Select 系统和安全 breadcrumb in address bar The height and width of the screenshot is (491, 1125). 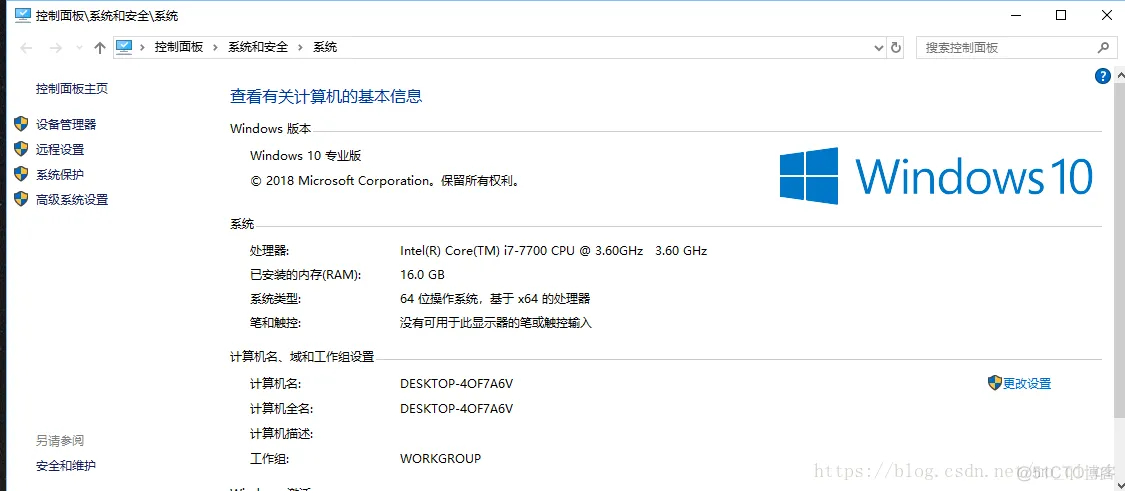(258, 47)
